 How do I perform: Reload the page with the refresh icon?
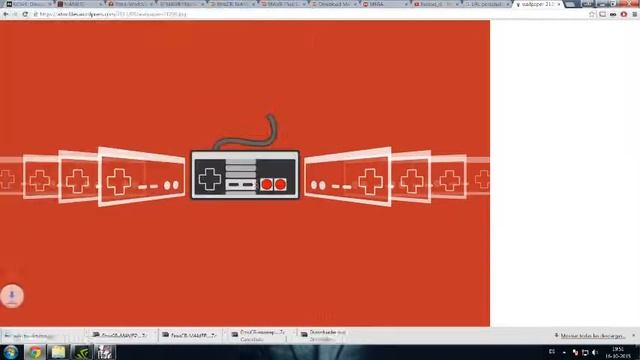25,14
